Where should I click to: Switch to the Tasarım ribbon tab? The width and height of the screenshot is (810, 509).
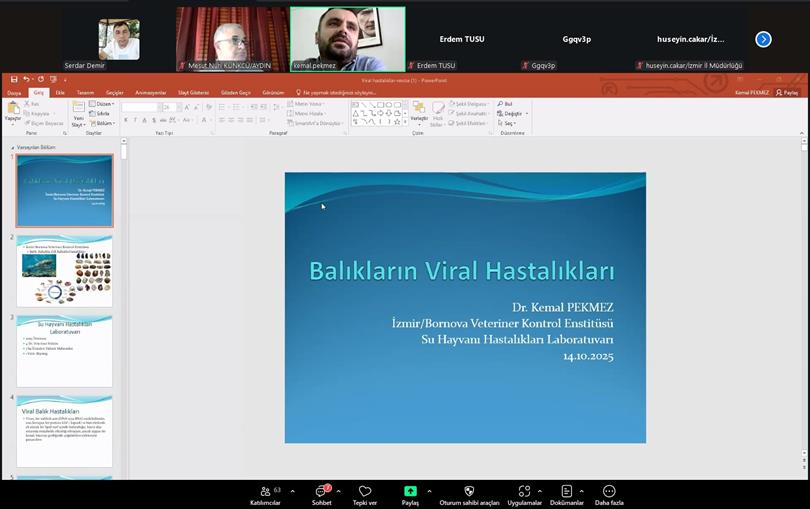click(x=85, y=92)
